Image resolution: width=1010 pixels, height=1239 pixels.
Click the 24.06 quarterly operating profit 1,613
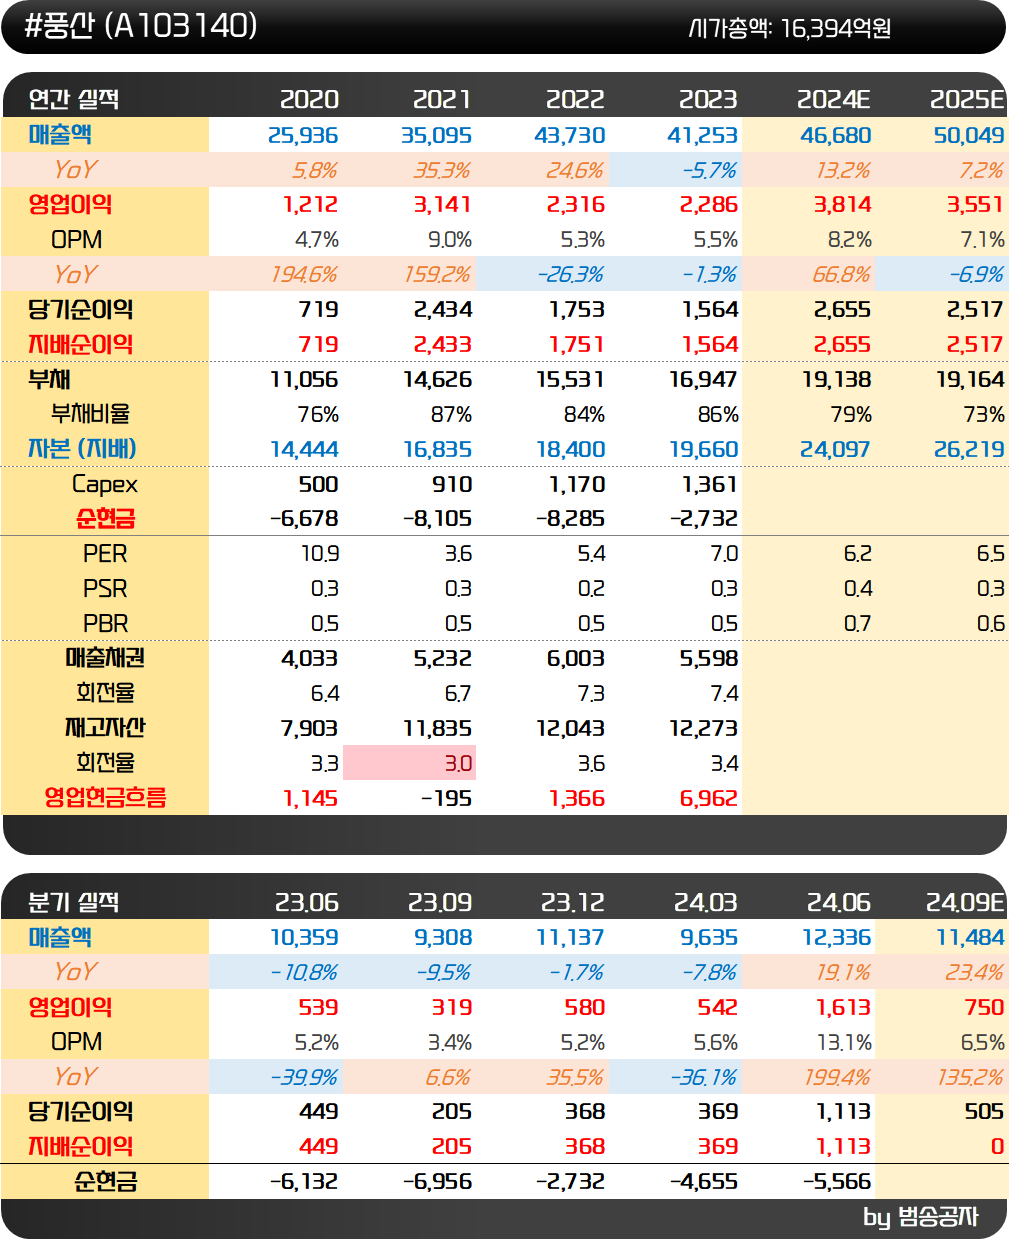pos(843,1007)
